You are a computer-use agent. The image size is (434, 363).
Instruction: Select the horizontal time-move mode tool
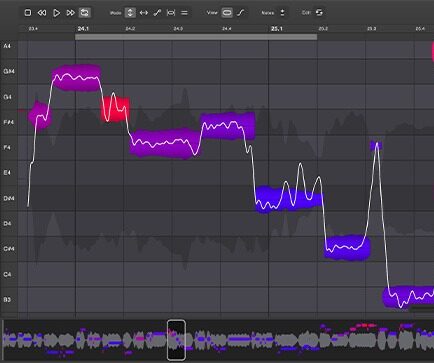[x=144, y=13]
